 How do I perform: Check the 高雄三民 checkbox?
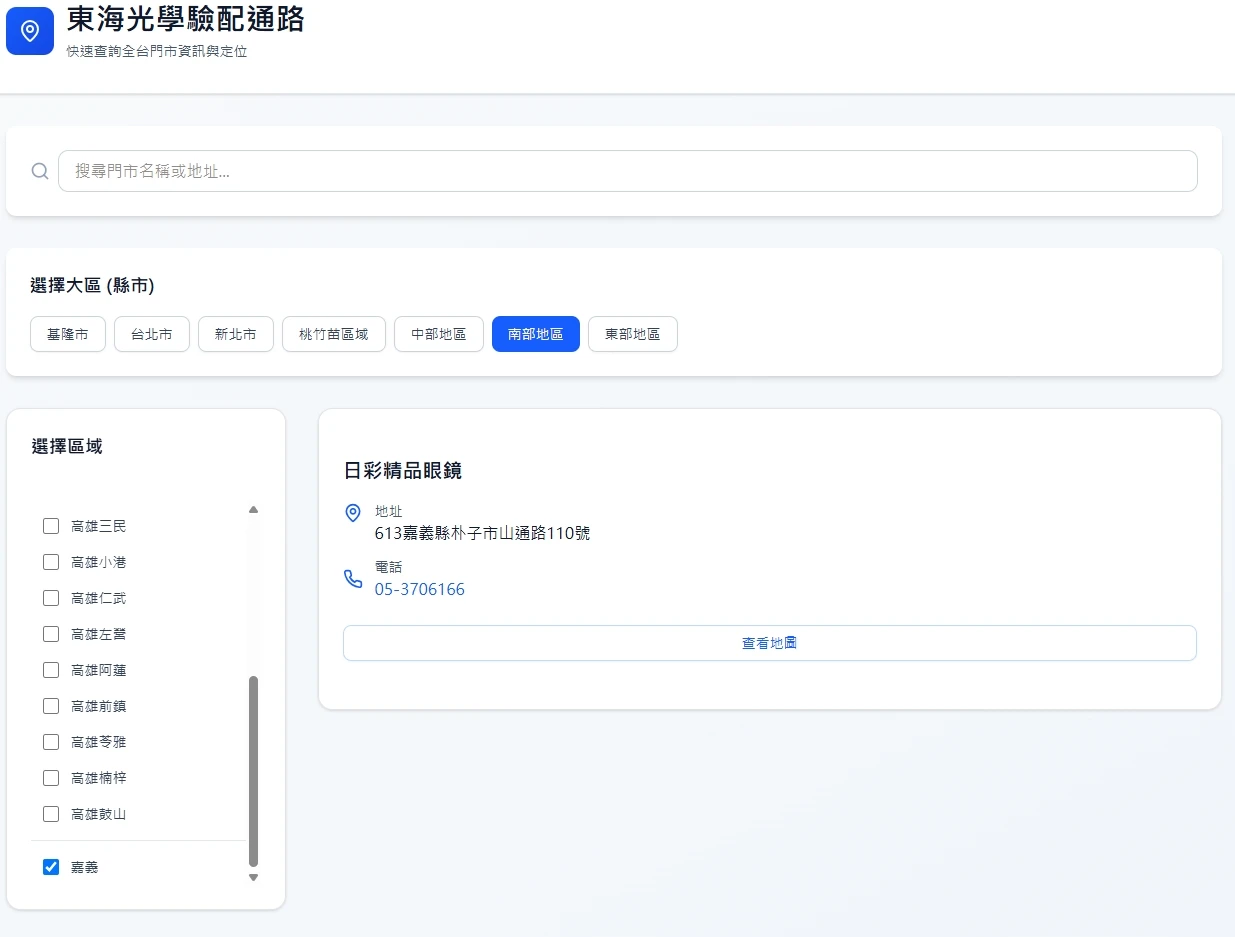tap(51, 526)
